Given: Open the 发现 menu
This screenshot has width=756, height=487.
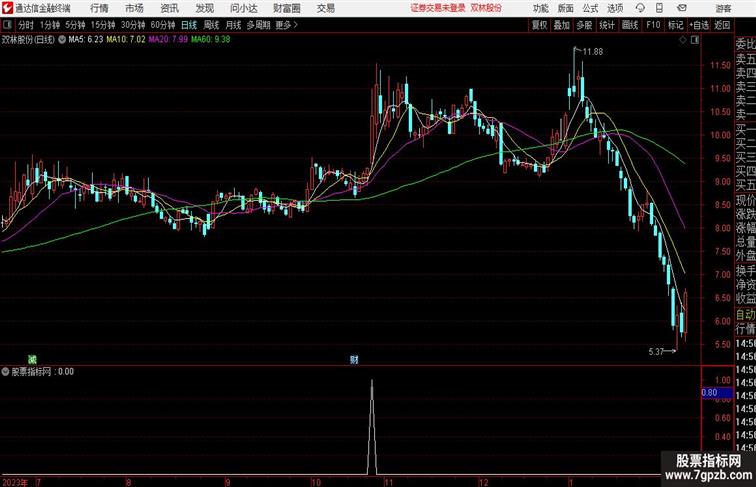Looking at the screenshot, I should click(204, 8).
